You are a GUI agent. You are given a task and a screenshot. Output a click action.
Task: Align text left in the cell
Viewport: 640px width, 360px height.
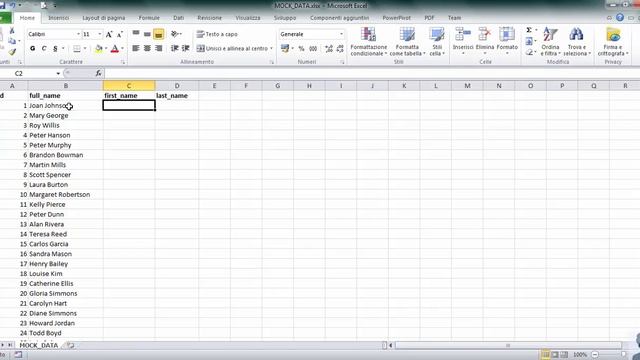(x=136, y=48)
